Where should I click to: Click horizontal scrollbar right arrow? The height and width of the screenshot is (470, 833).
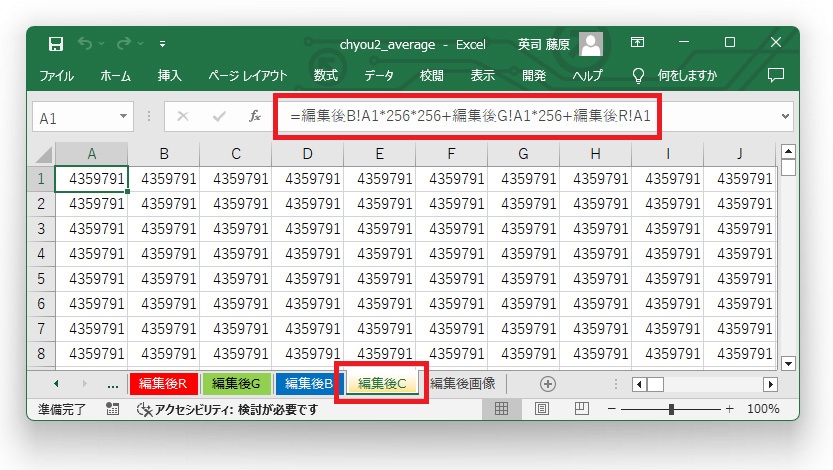tap(770, 384)
